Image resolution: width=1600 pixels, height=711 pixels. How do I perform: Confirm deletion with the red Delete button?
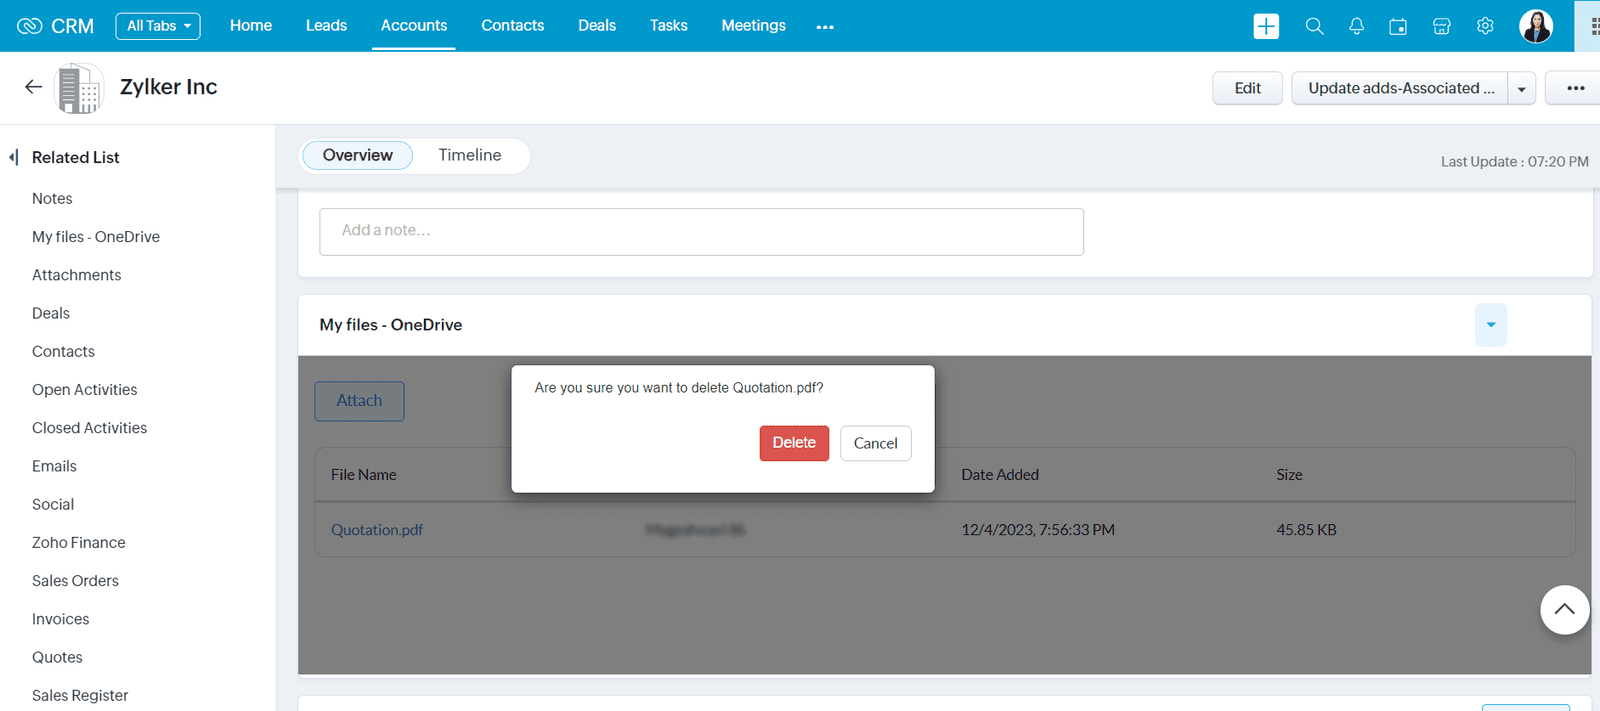pos(794,443)
